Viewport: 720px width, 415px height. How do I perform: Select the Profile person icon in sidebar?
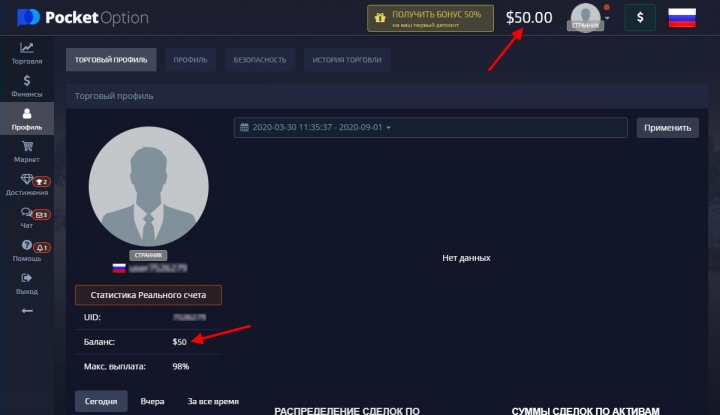pos(27,113)
